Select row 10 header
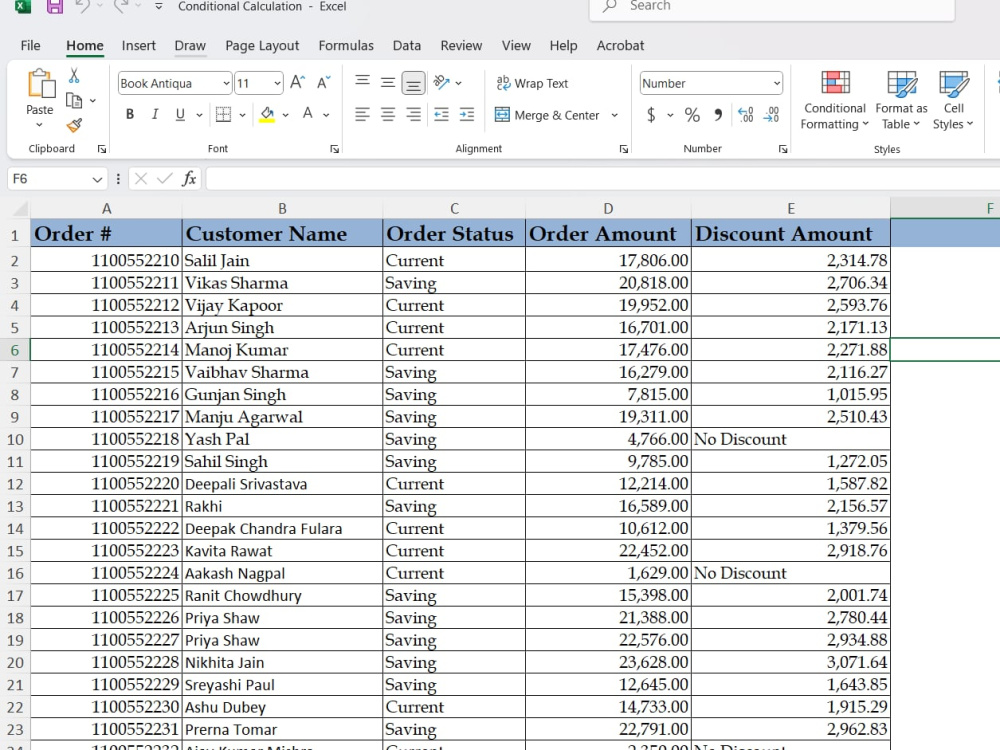This screenshot has height=750, width=1000. coord(15,439)
